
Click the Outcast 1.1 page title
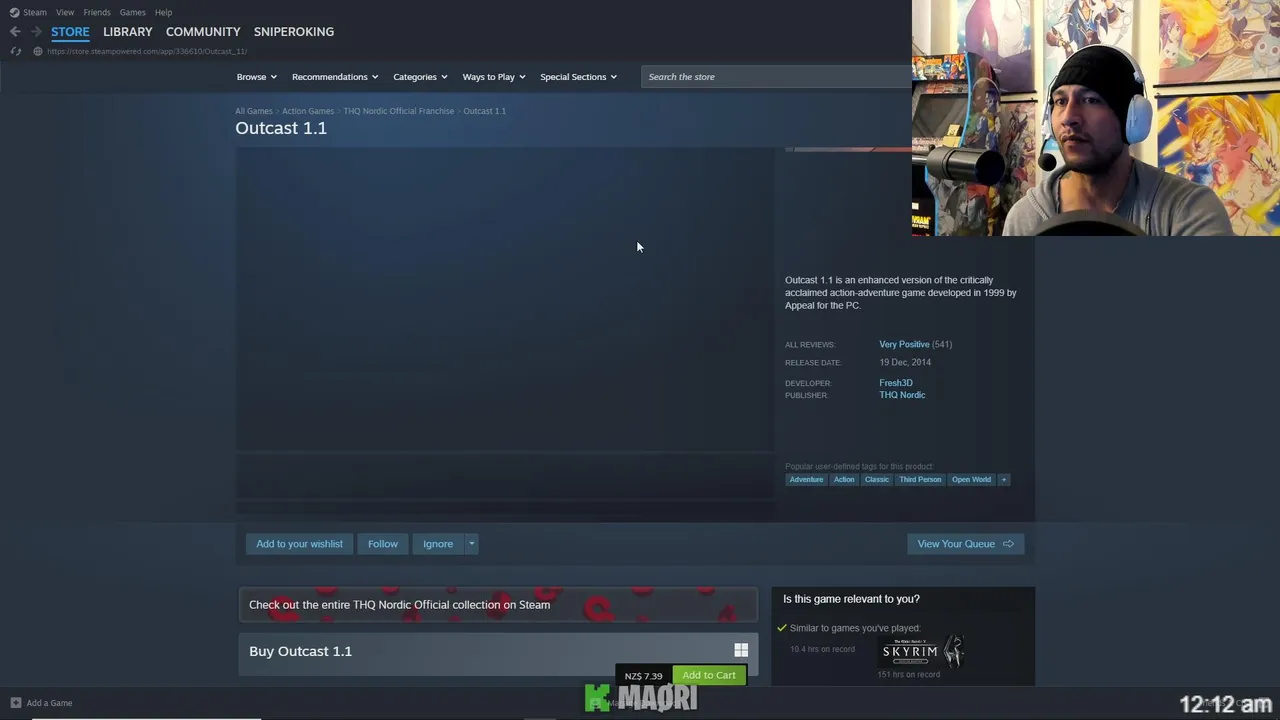pos(281,128)
